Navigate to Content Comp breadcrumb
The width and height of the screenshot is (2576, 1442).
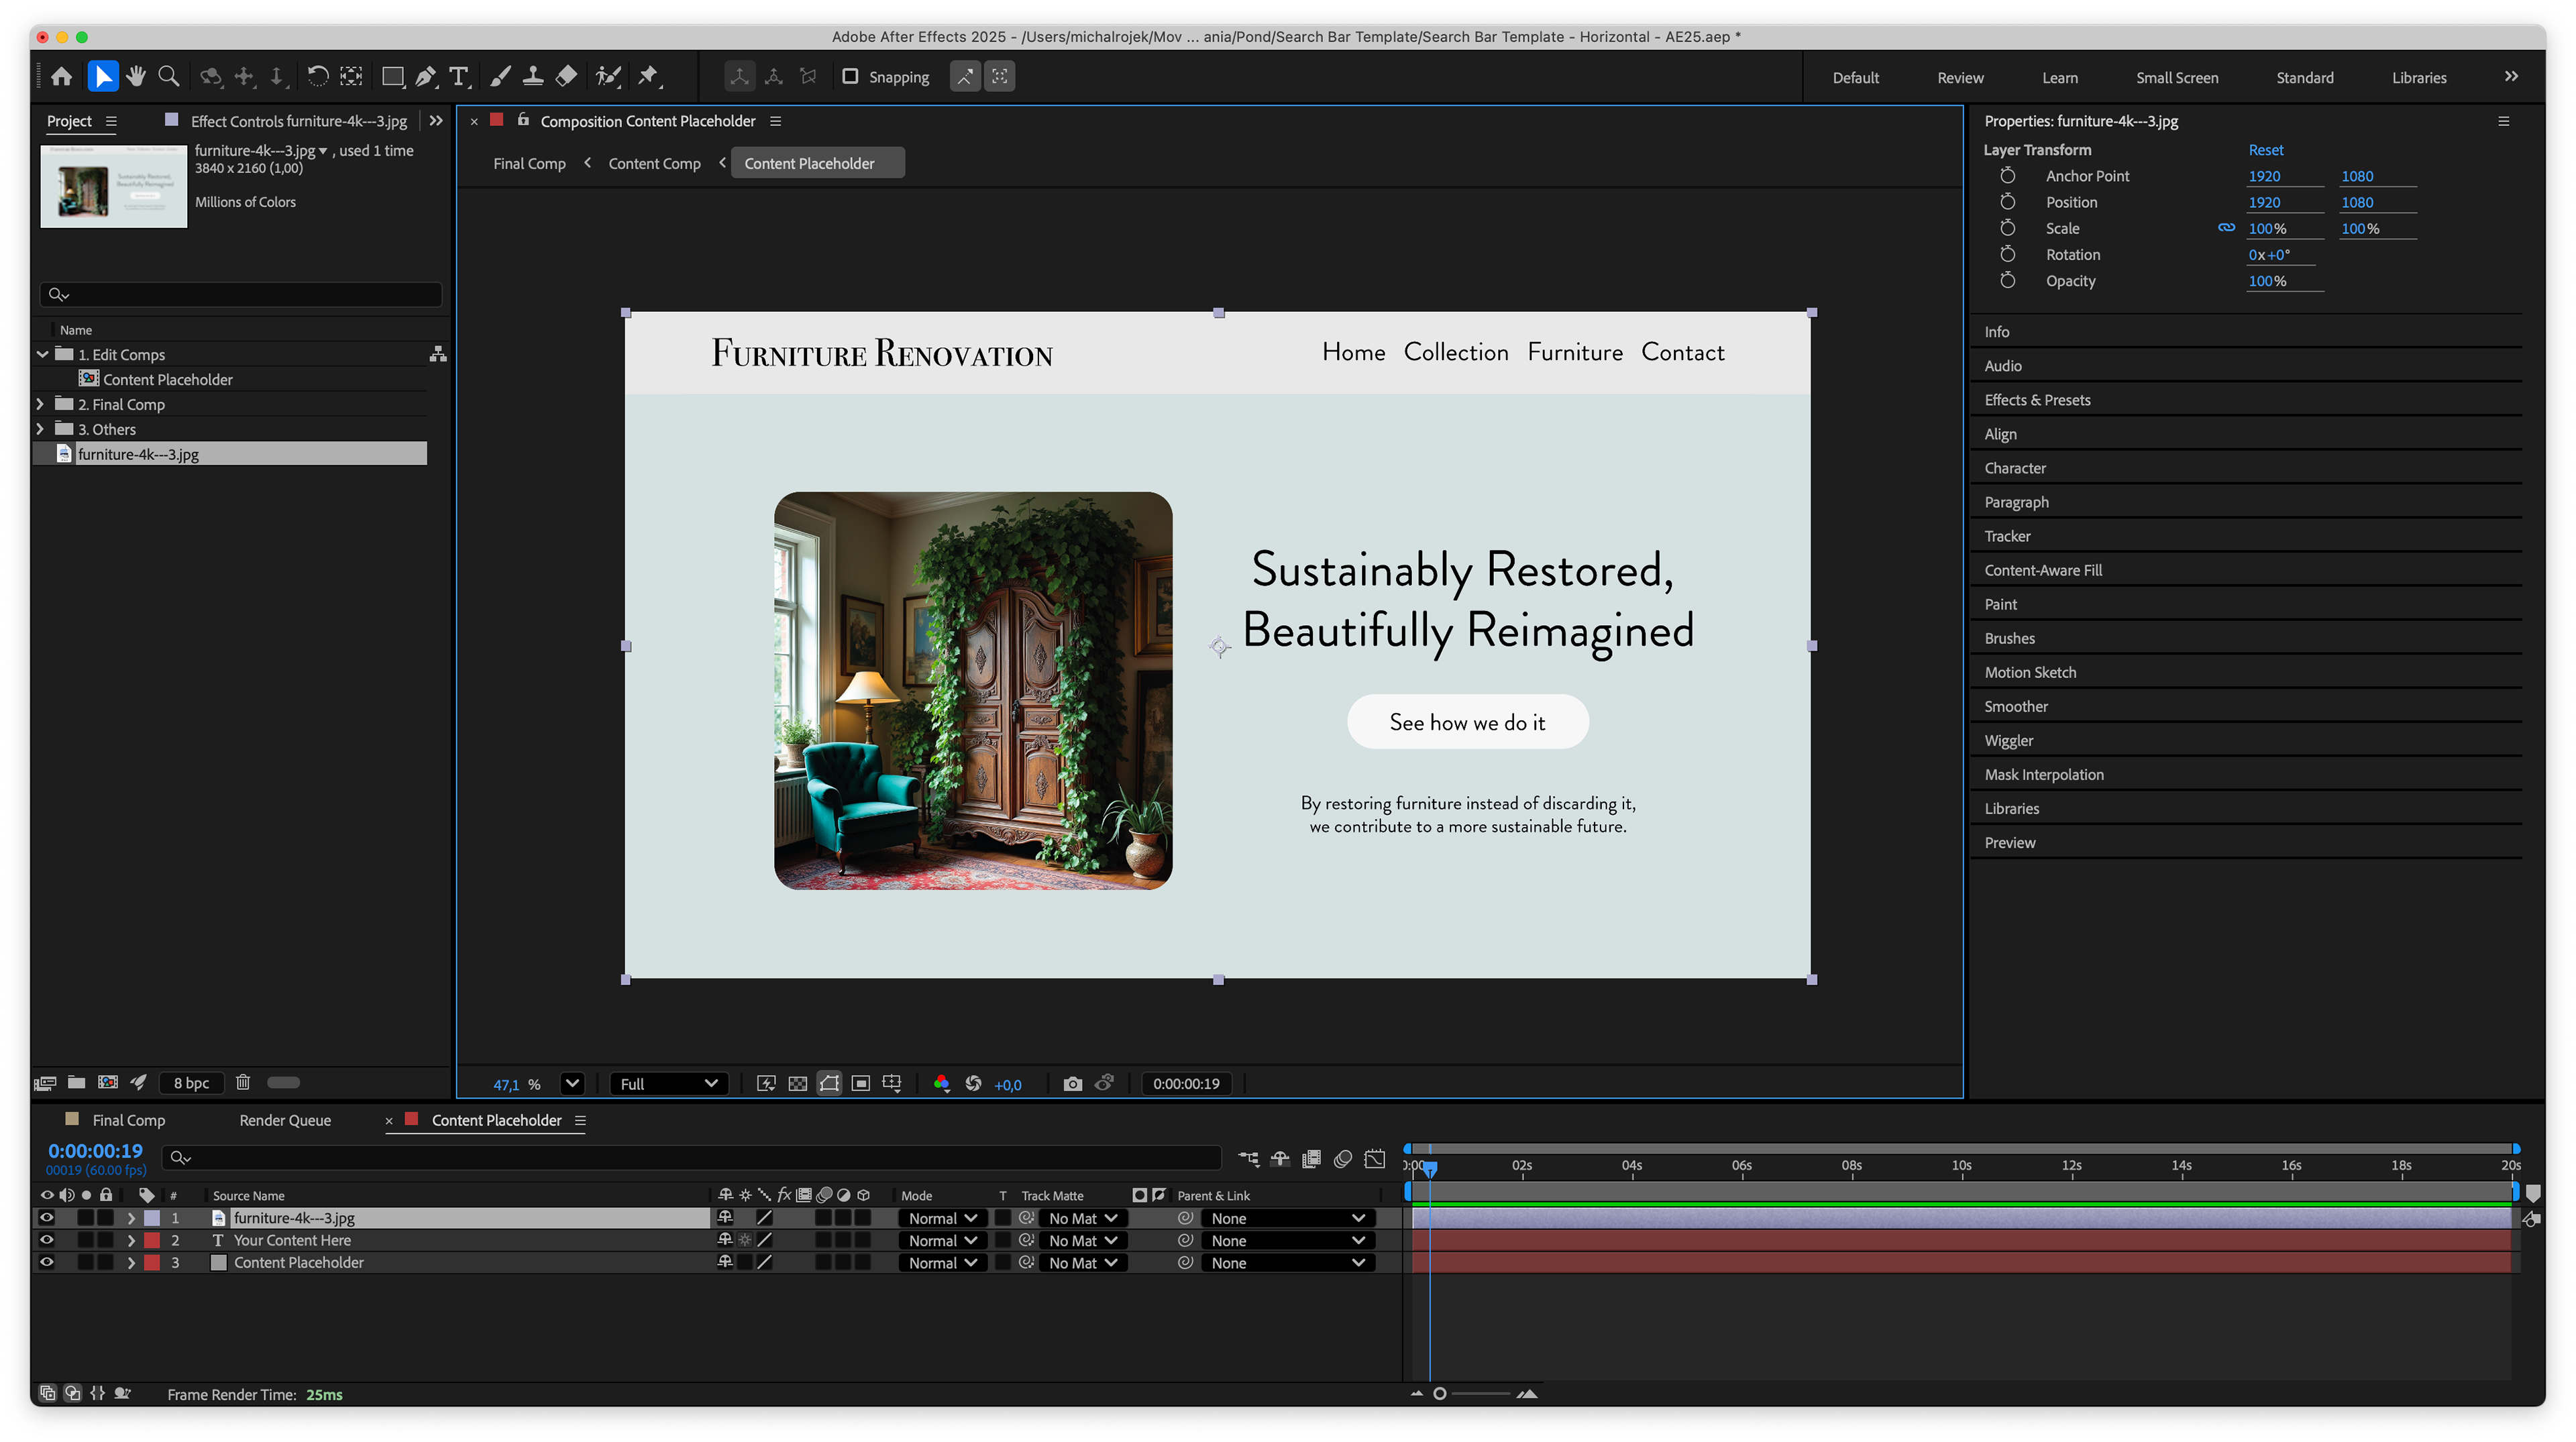tap(654, 163)
